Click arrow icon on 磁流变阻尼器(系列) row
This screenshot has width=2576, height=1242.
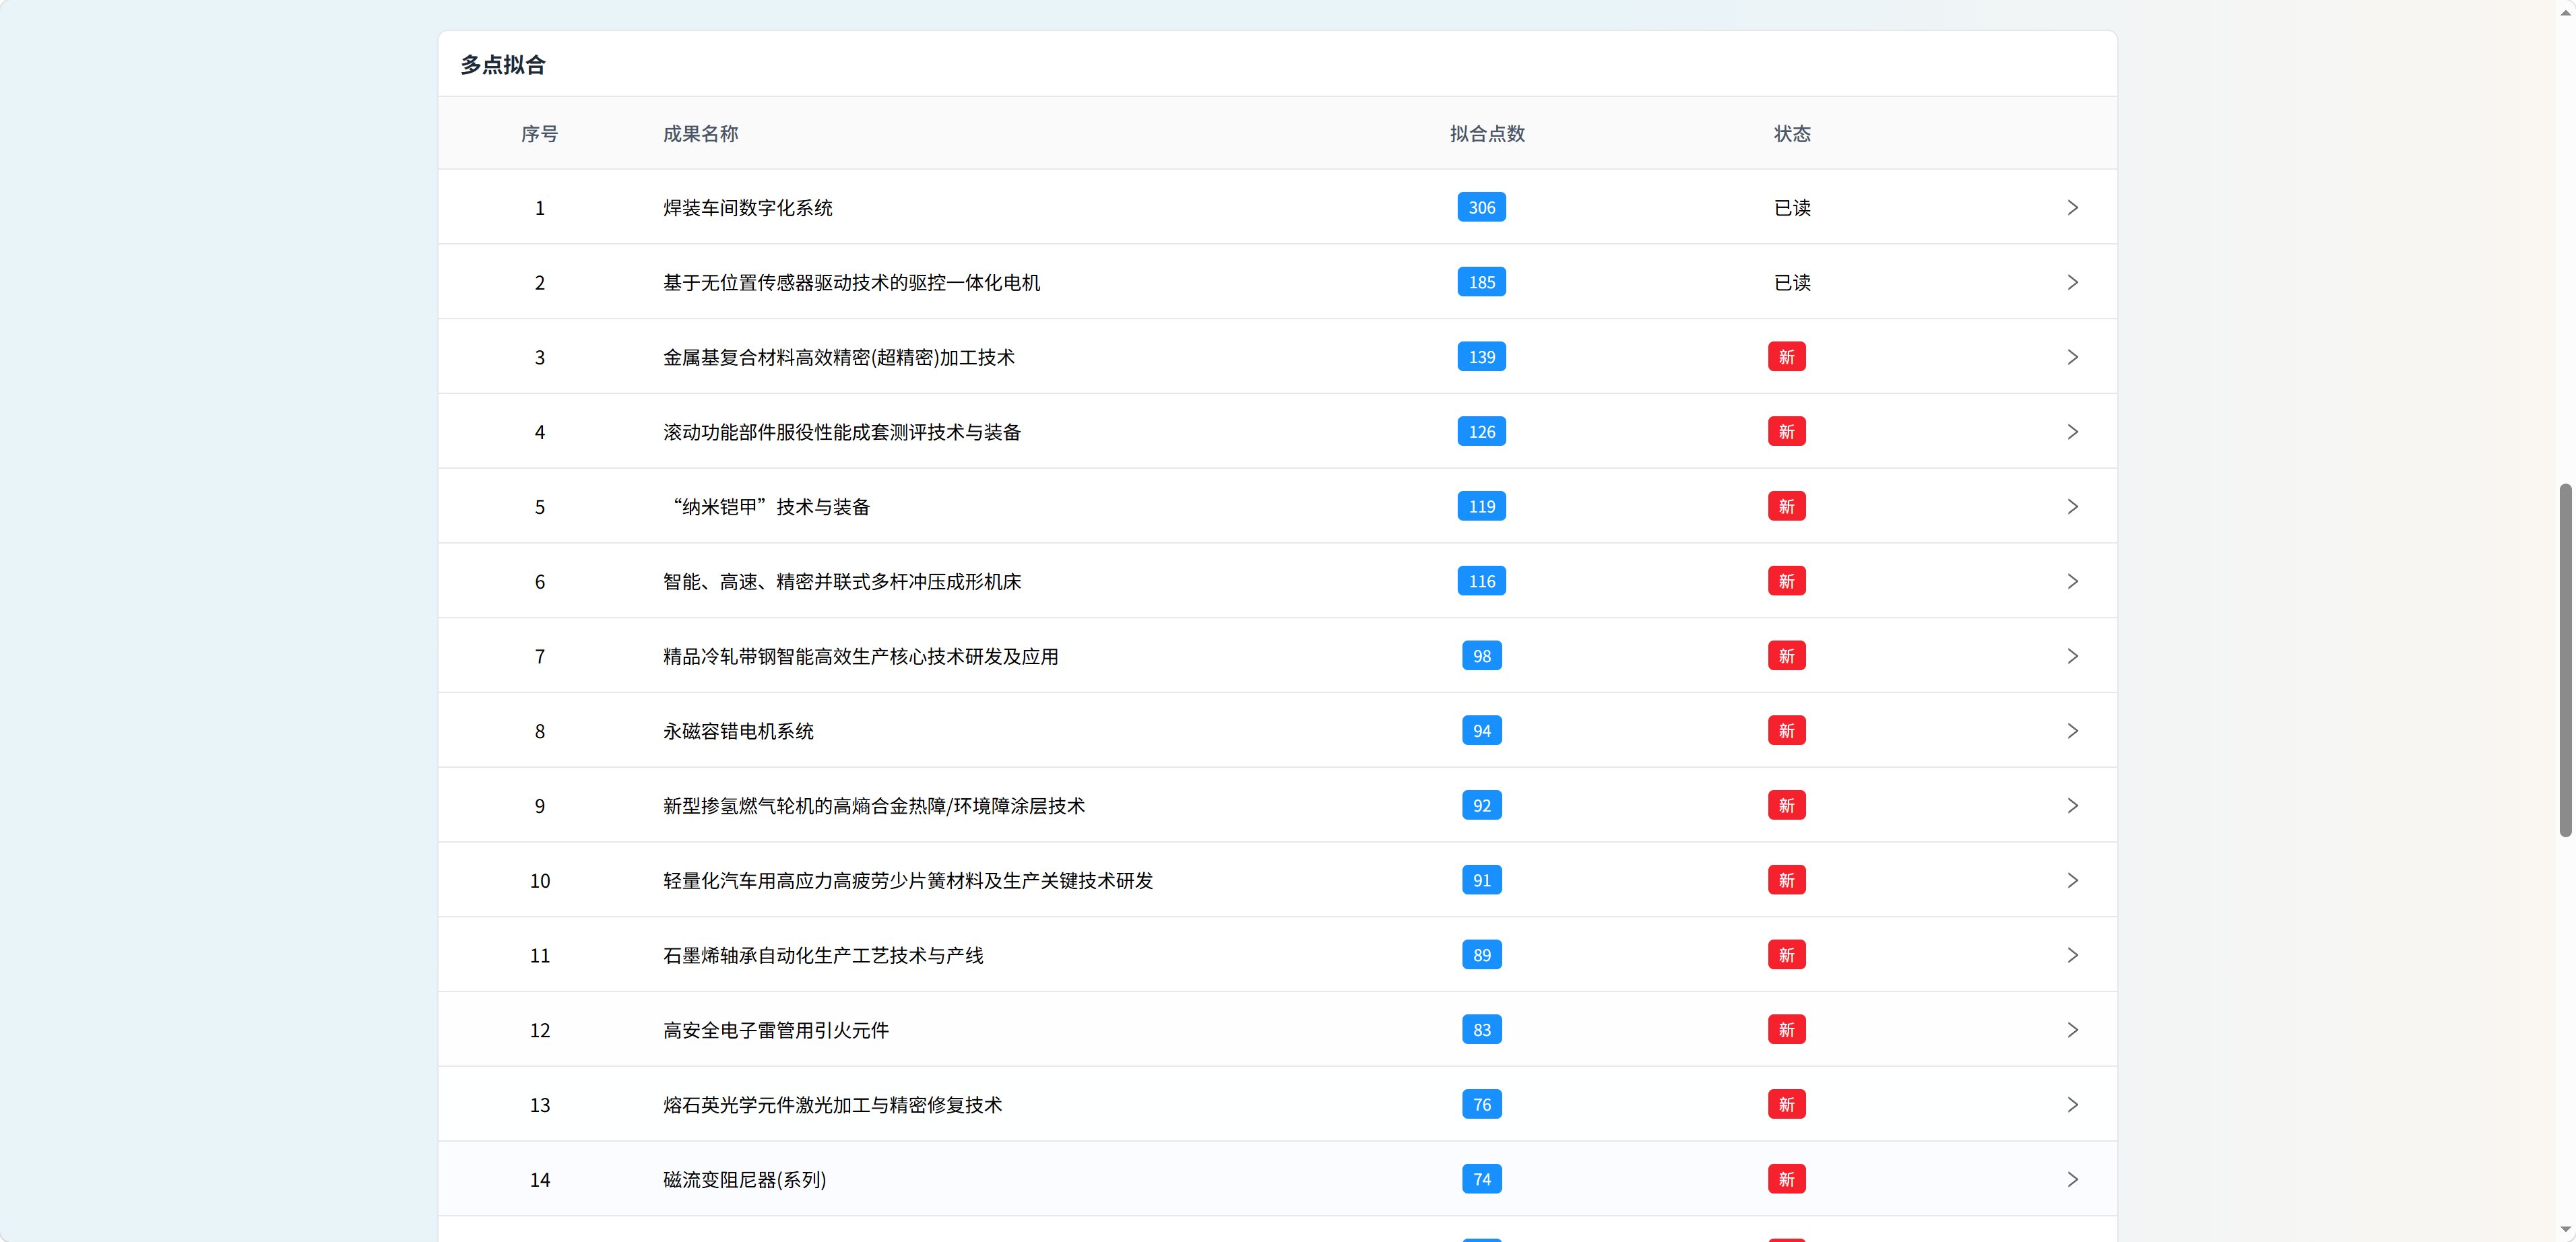(2072, 1179)
